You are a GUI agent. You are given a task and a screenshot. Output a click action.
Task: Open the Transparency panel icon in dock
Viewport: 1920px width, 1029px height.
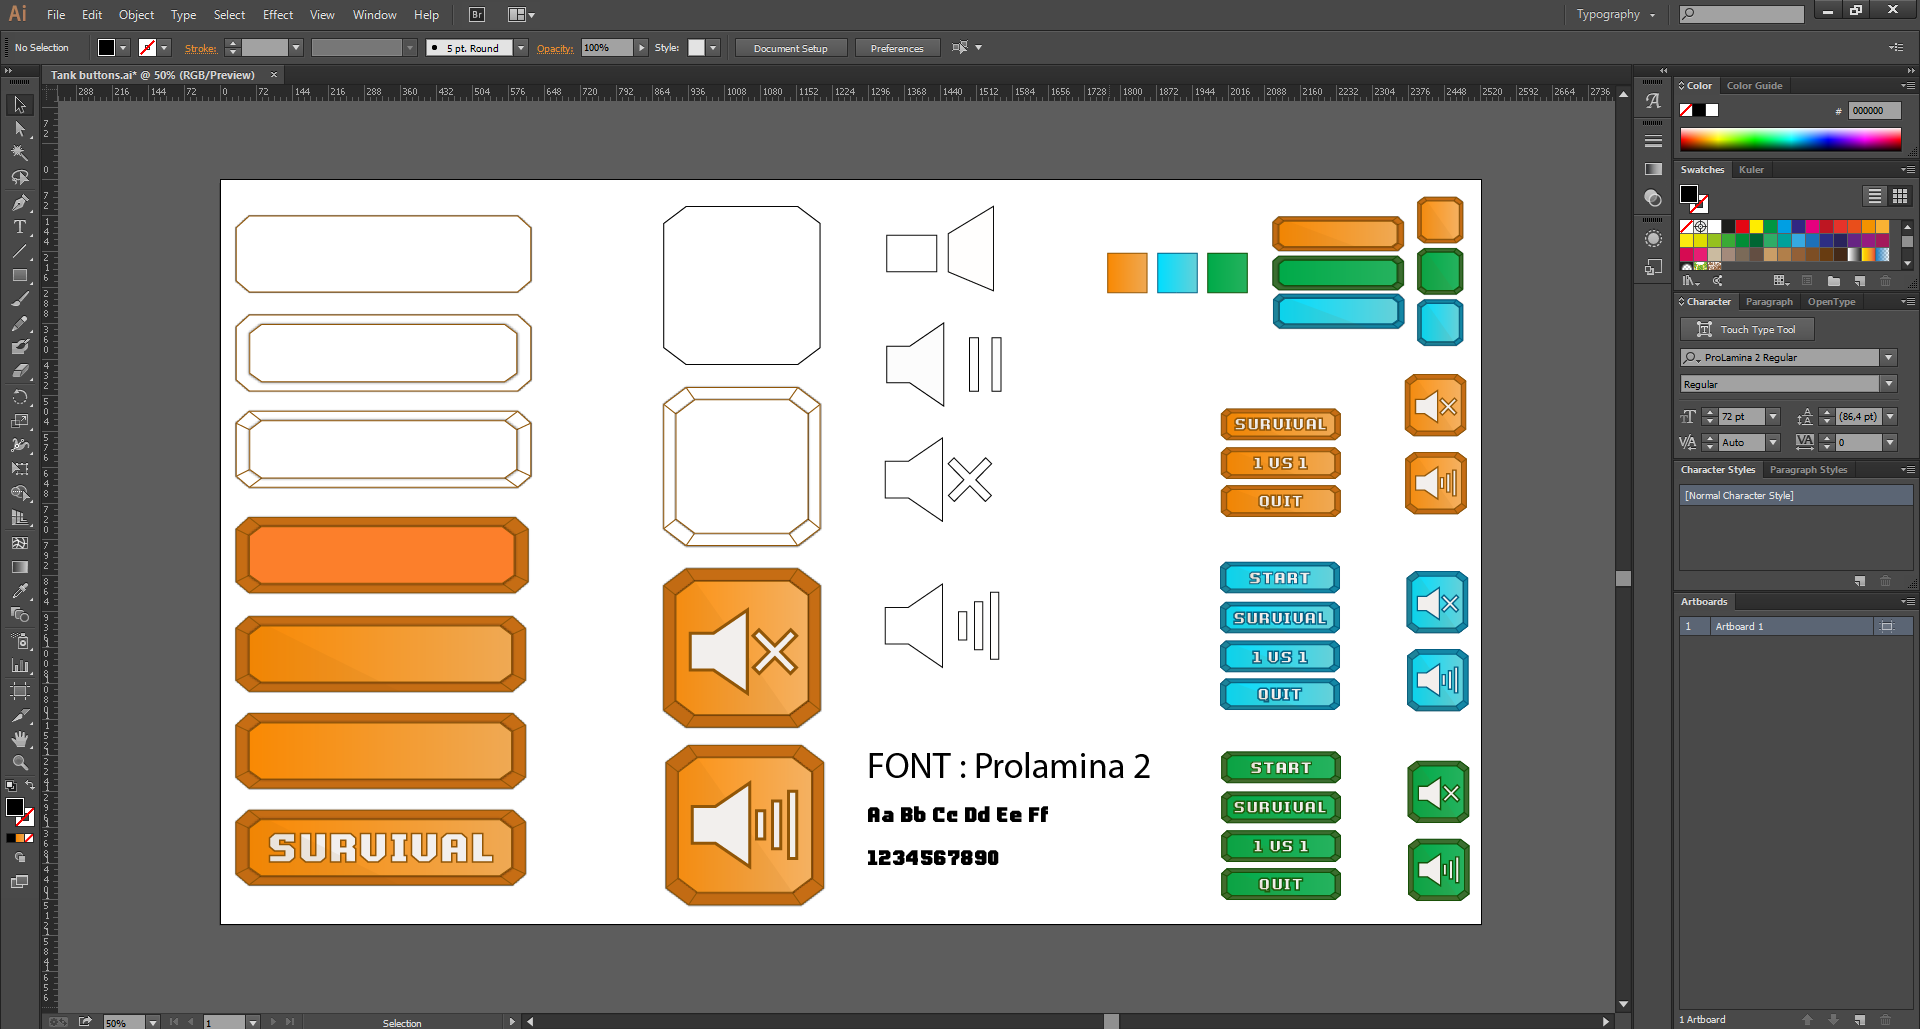(x=1653, y=198)
